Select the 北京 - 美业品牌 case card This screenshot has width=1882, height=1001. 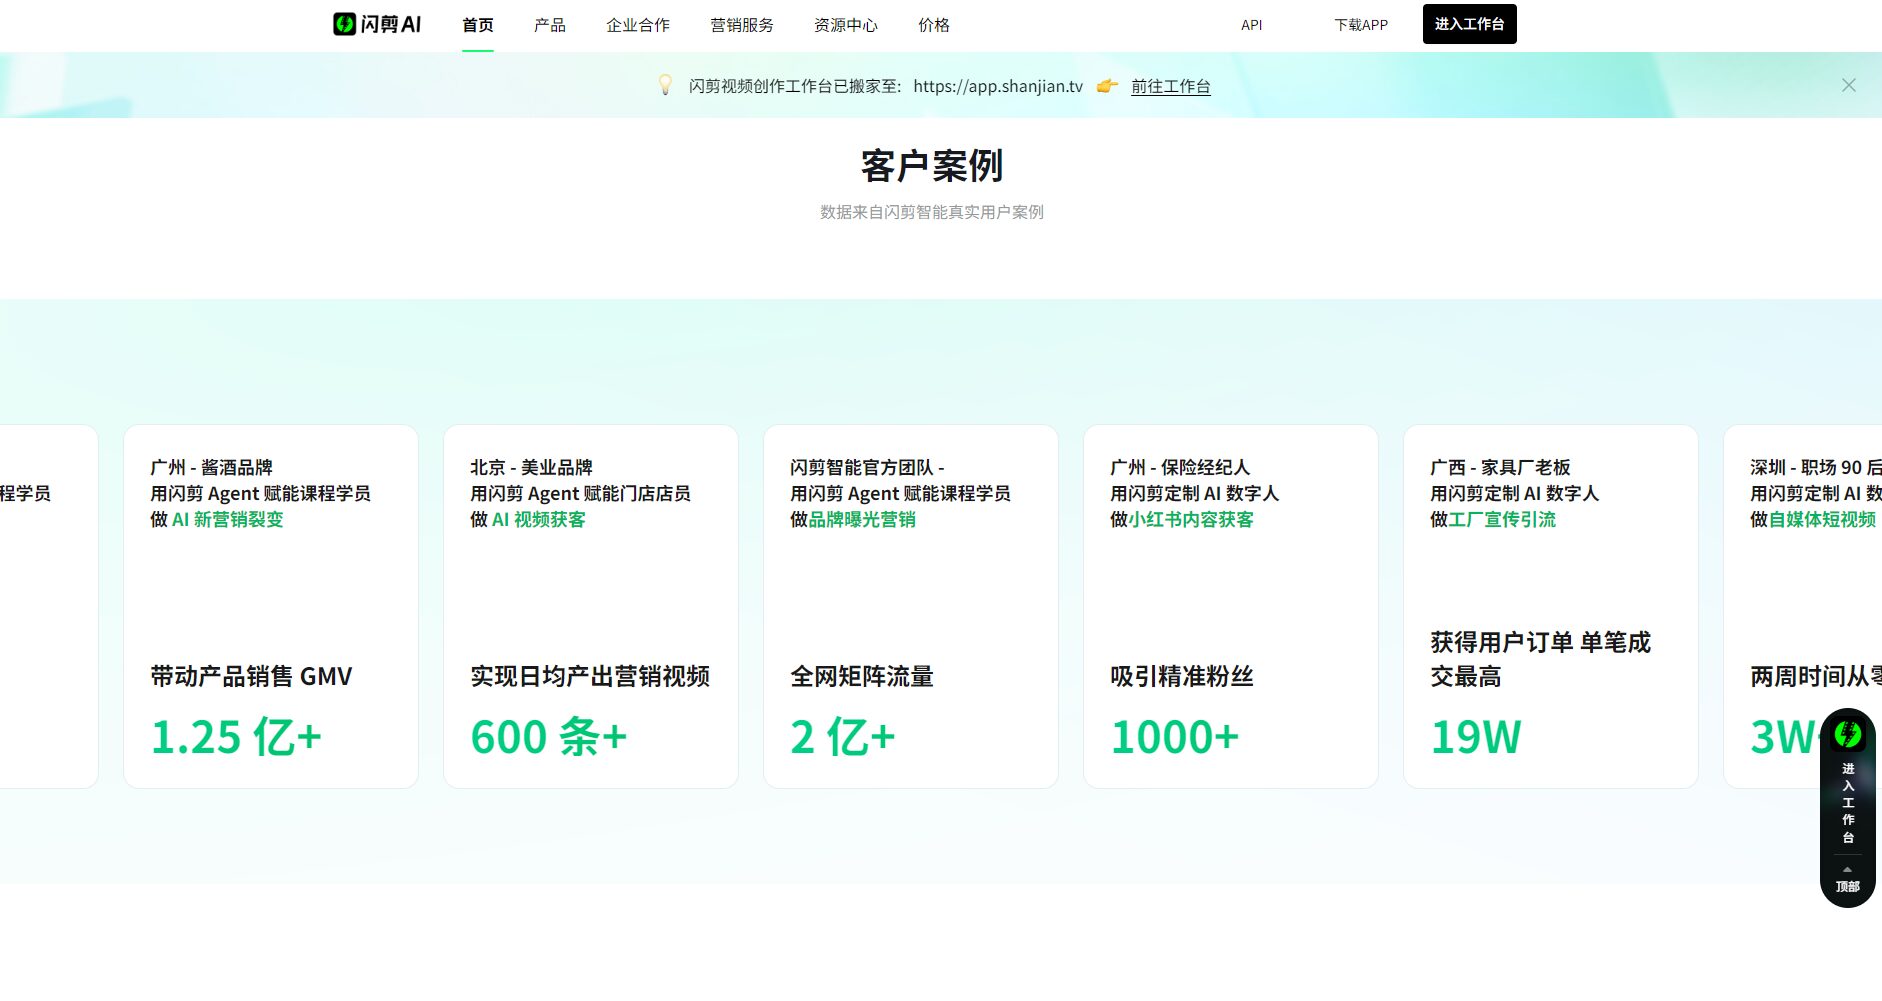tap(591, 606)
